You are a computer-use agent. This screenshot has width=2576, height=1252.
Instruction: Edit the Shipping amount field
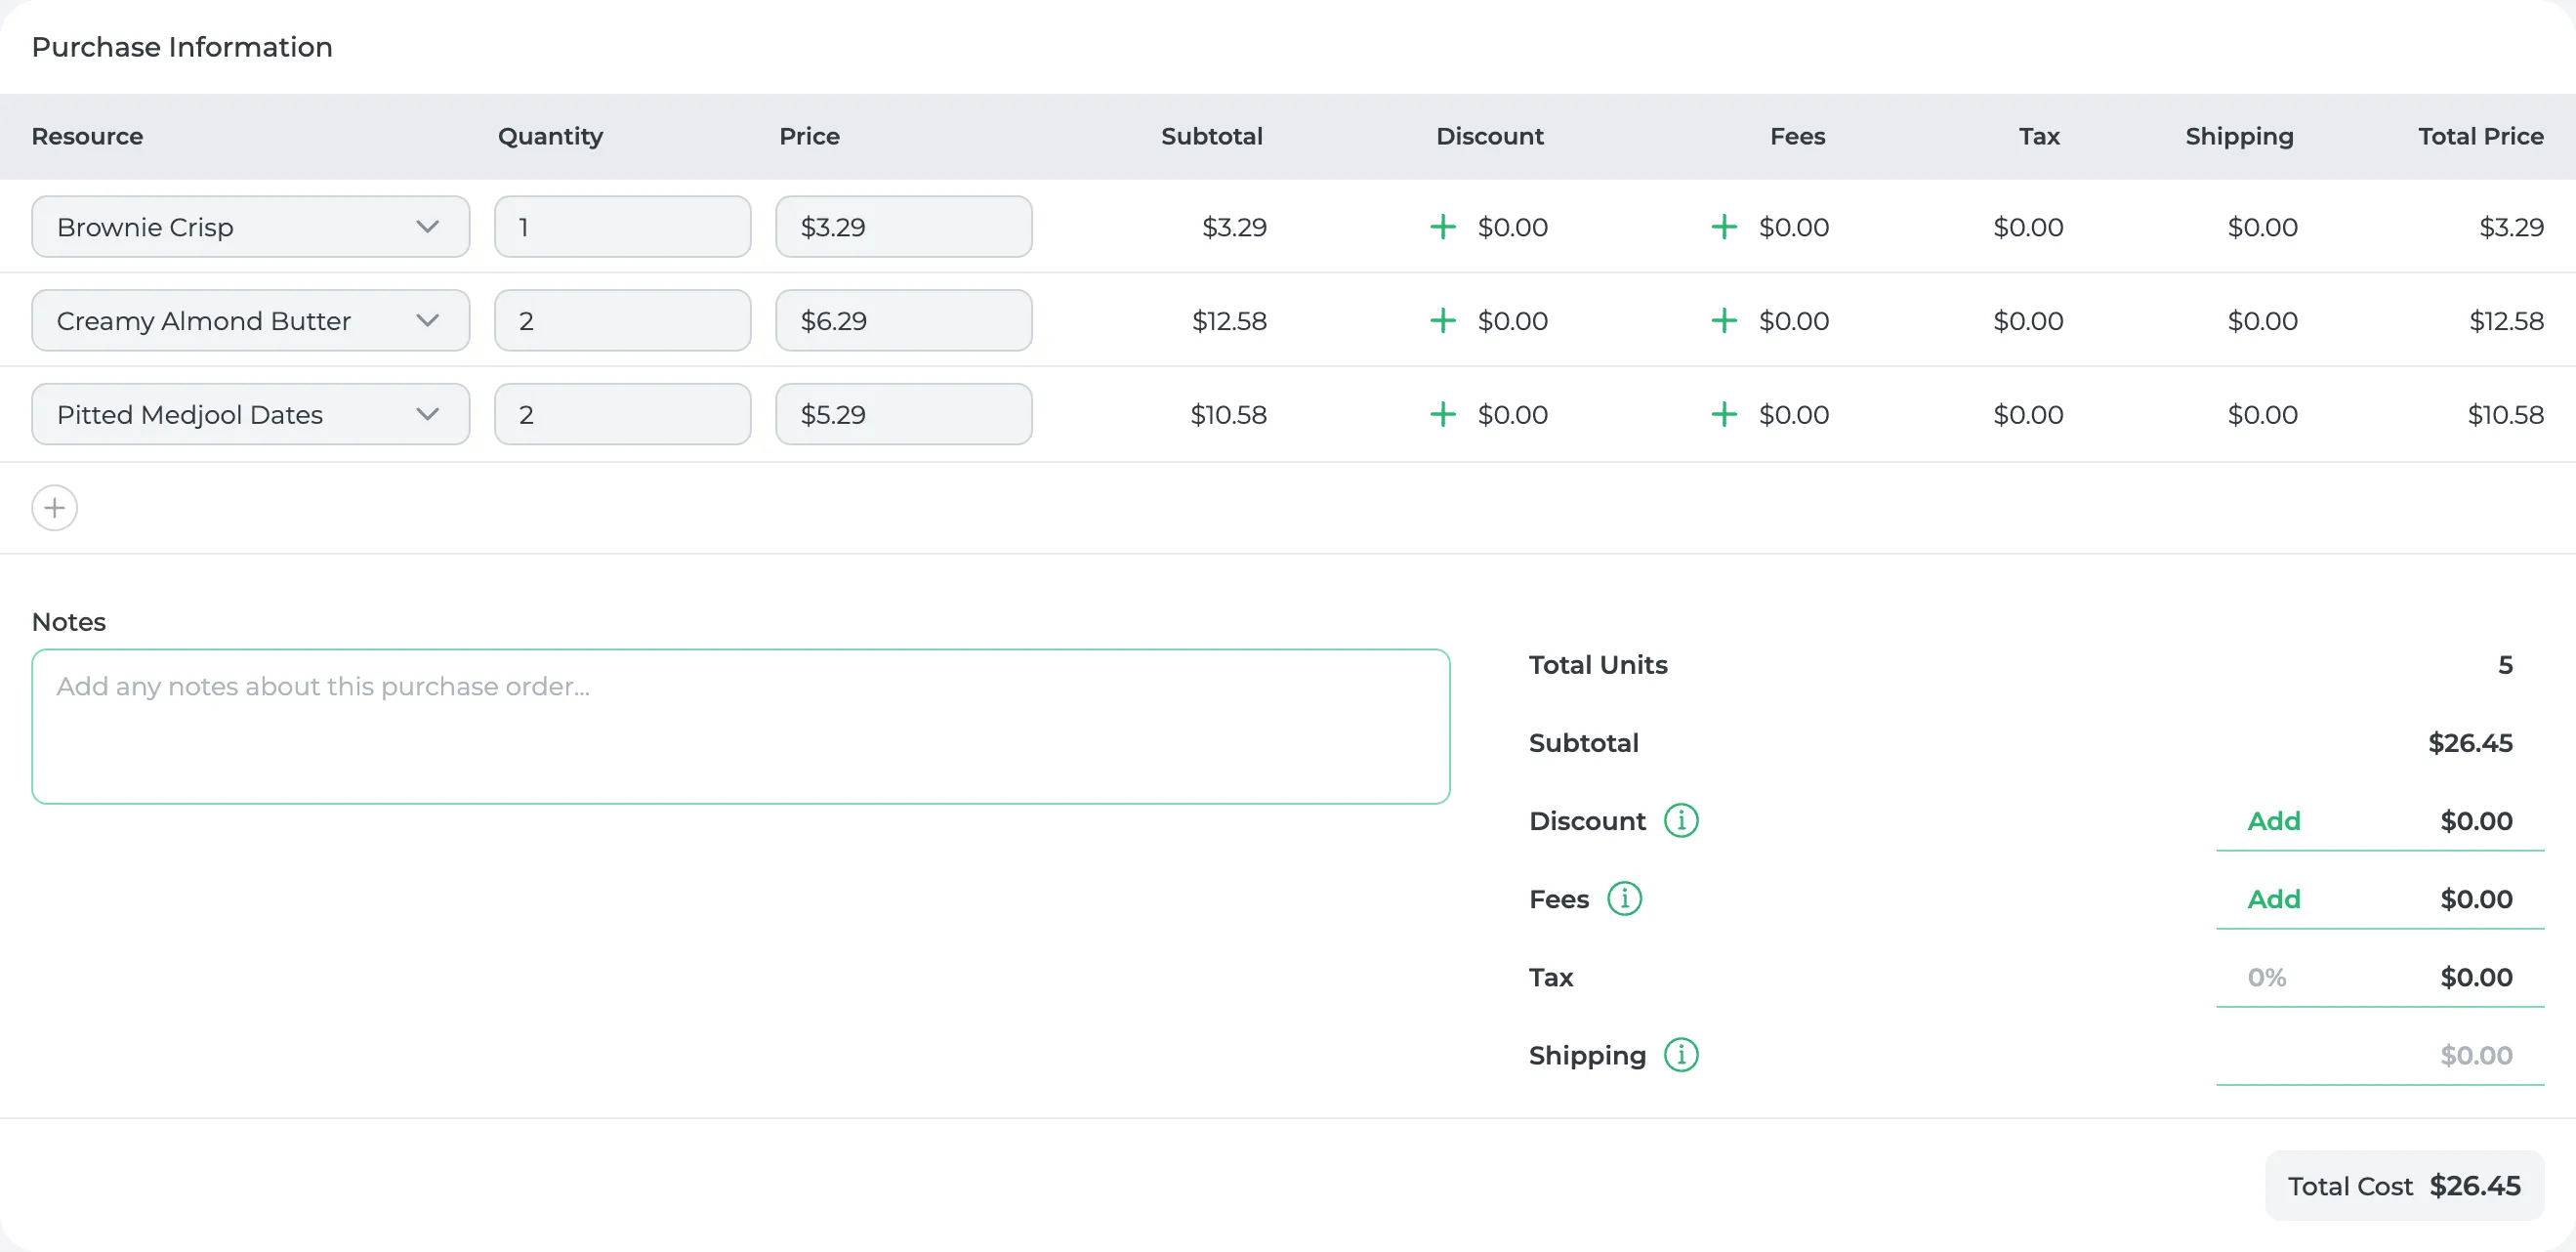coord(2380,1055)
